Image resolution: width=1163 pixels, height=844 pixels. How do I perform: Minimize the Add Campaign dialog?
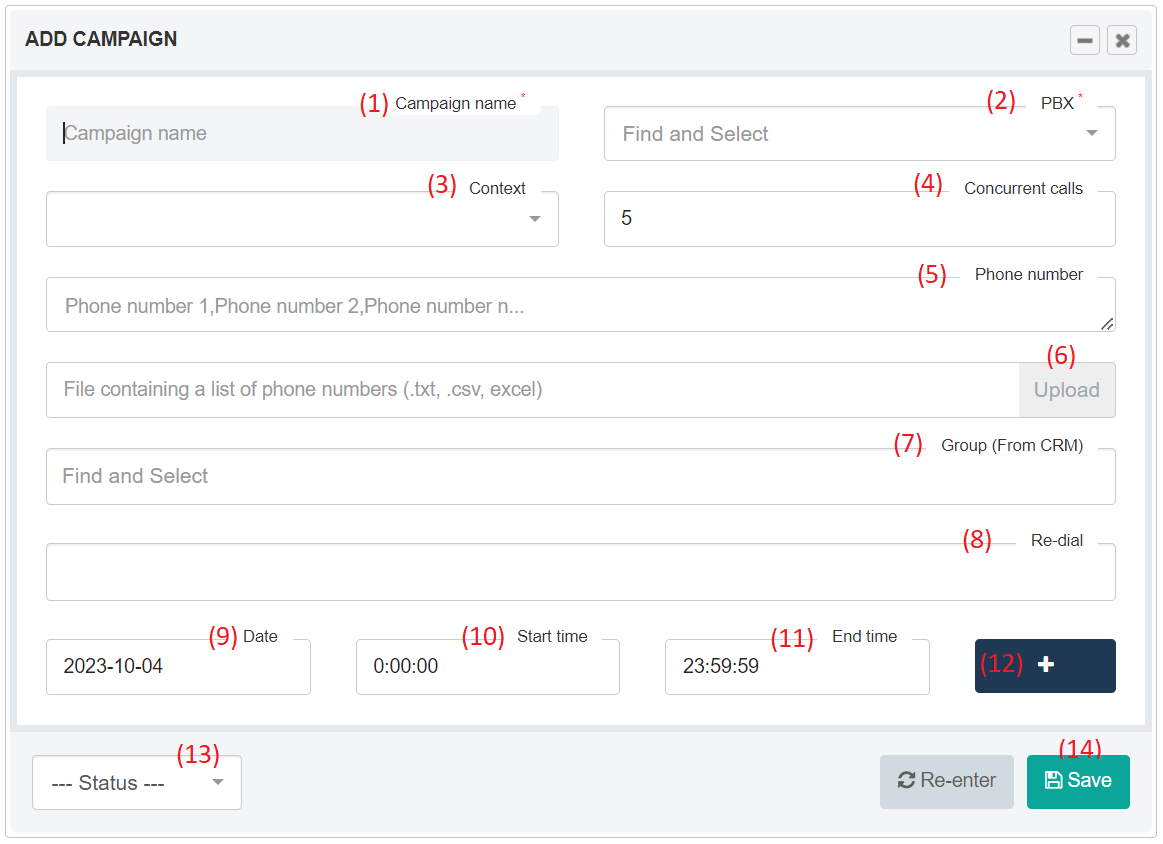[x=1084, y=40]
